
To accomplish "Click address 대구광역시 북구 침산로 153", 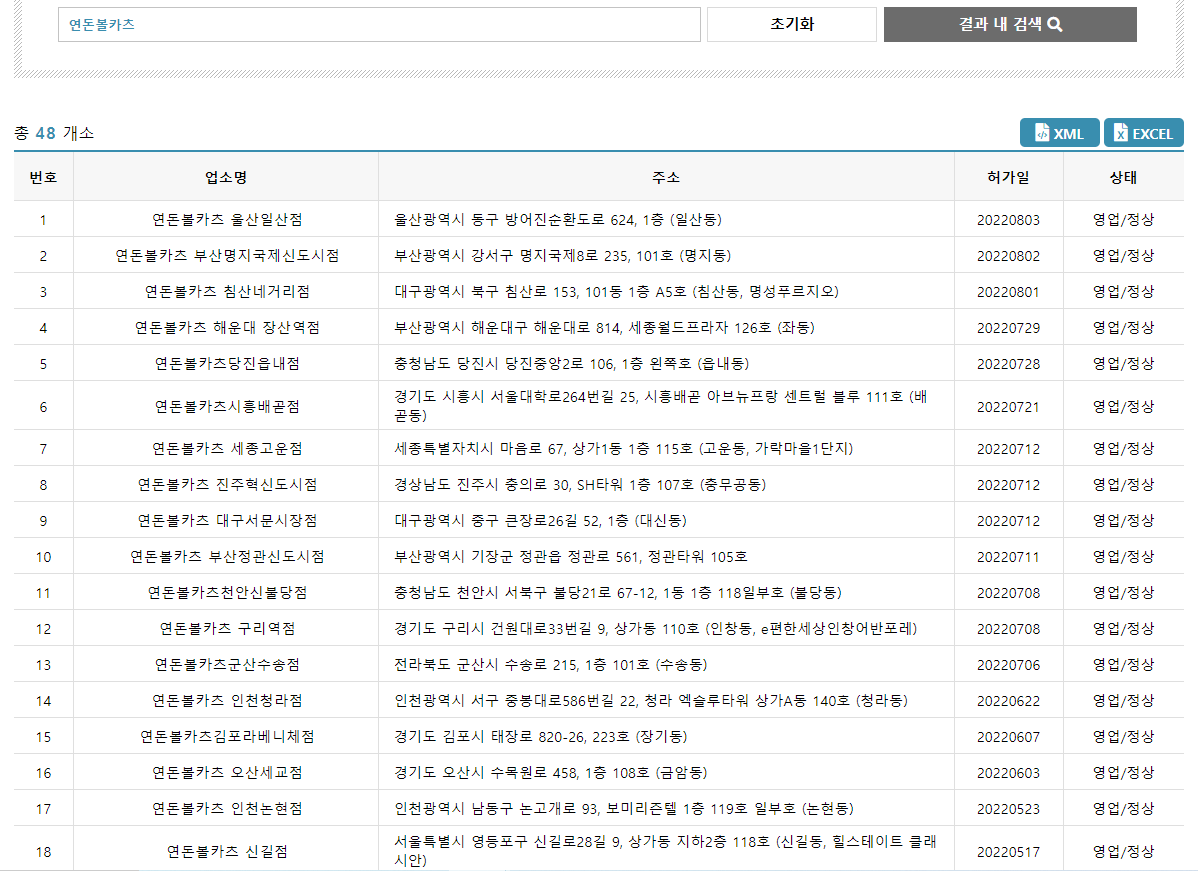I will coord(617,292).
